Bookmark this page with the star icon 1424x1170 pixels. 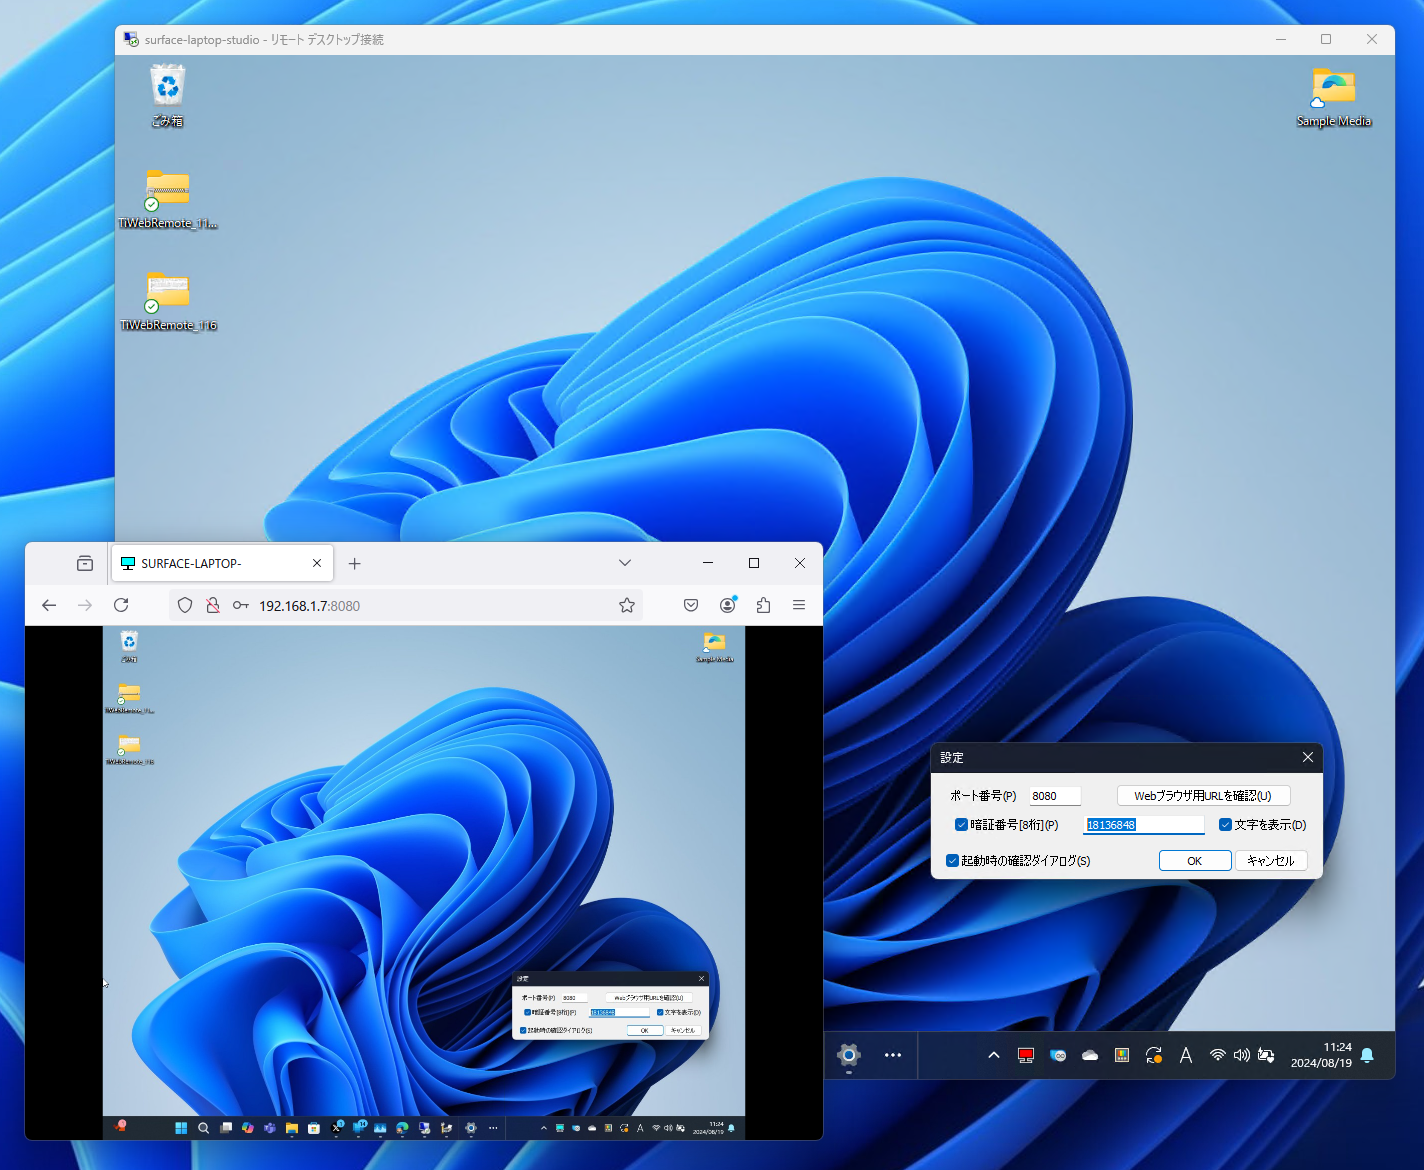coord(627,605)
